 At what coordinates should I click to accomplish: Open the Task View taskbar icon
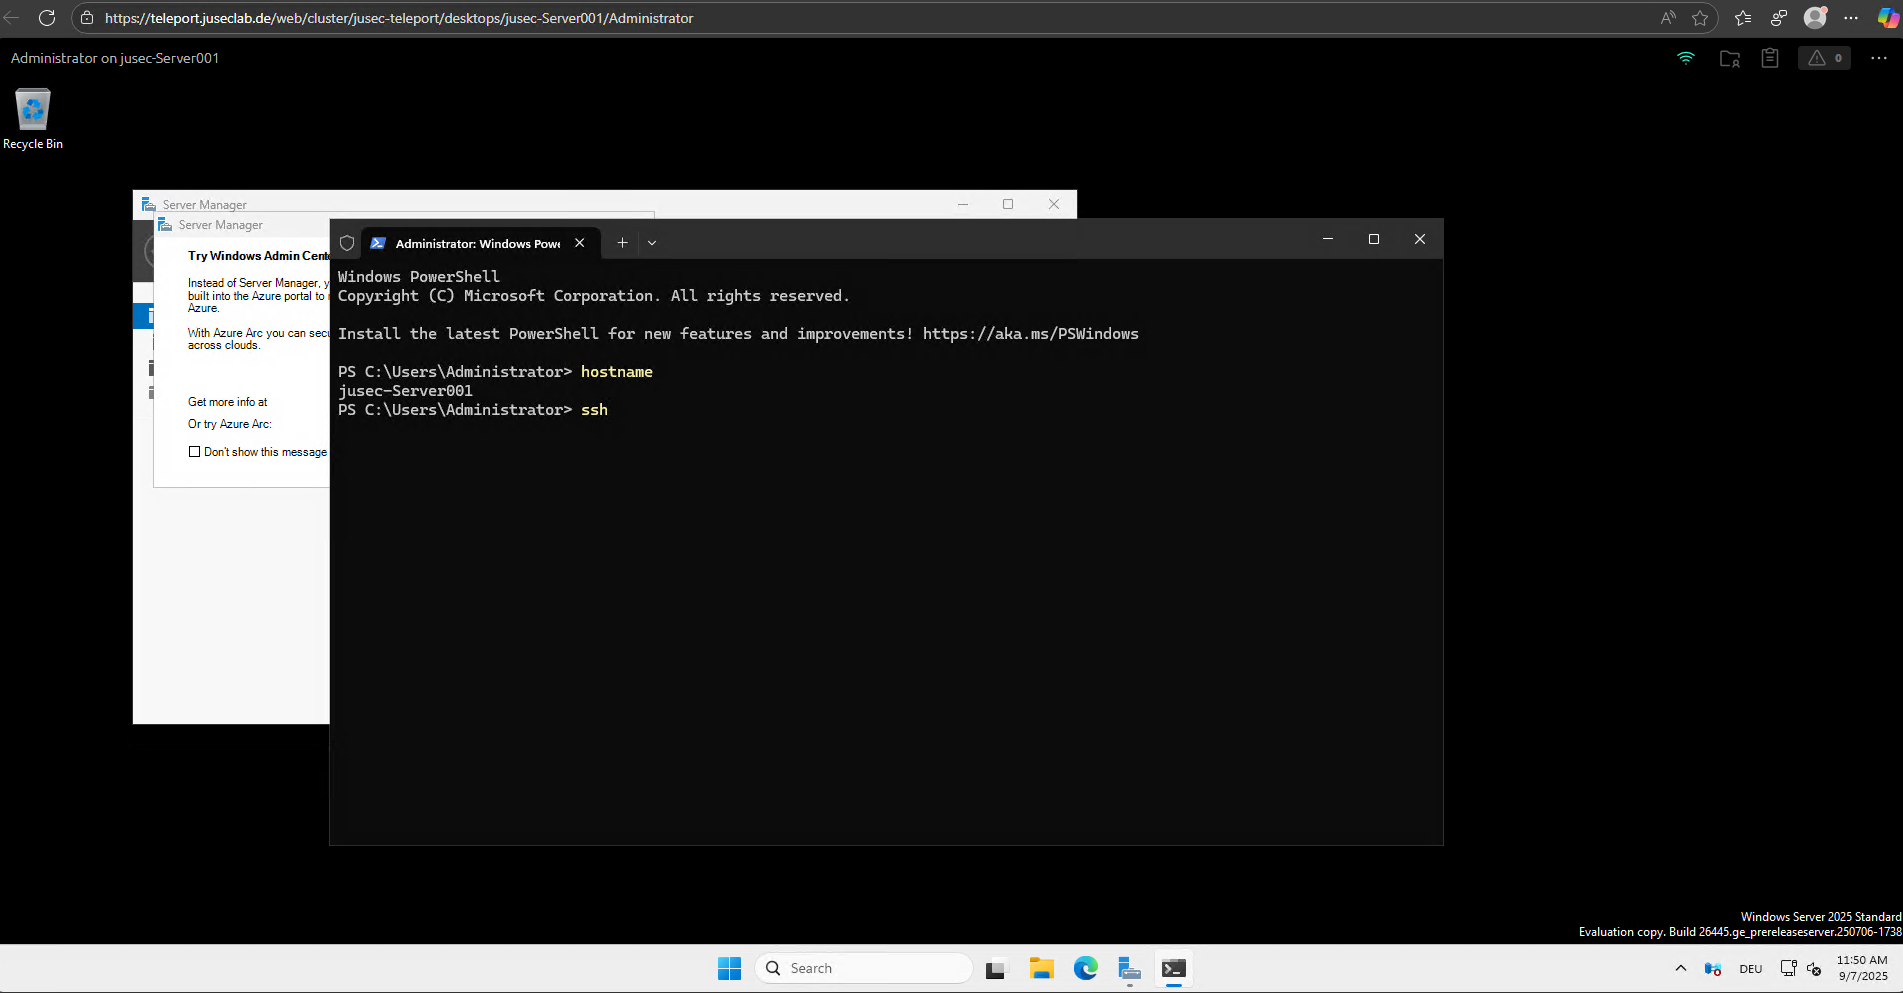[x=996, y=968]
